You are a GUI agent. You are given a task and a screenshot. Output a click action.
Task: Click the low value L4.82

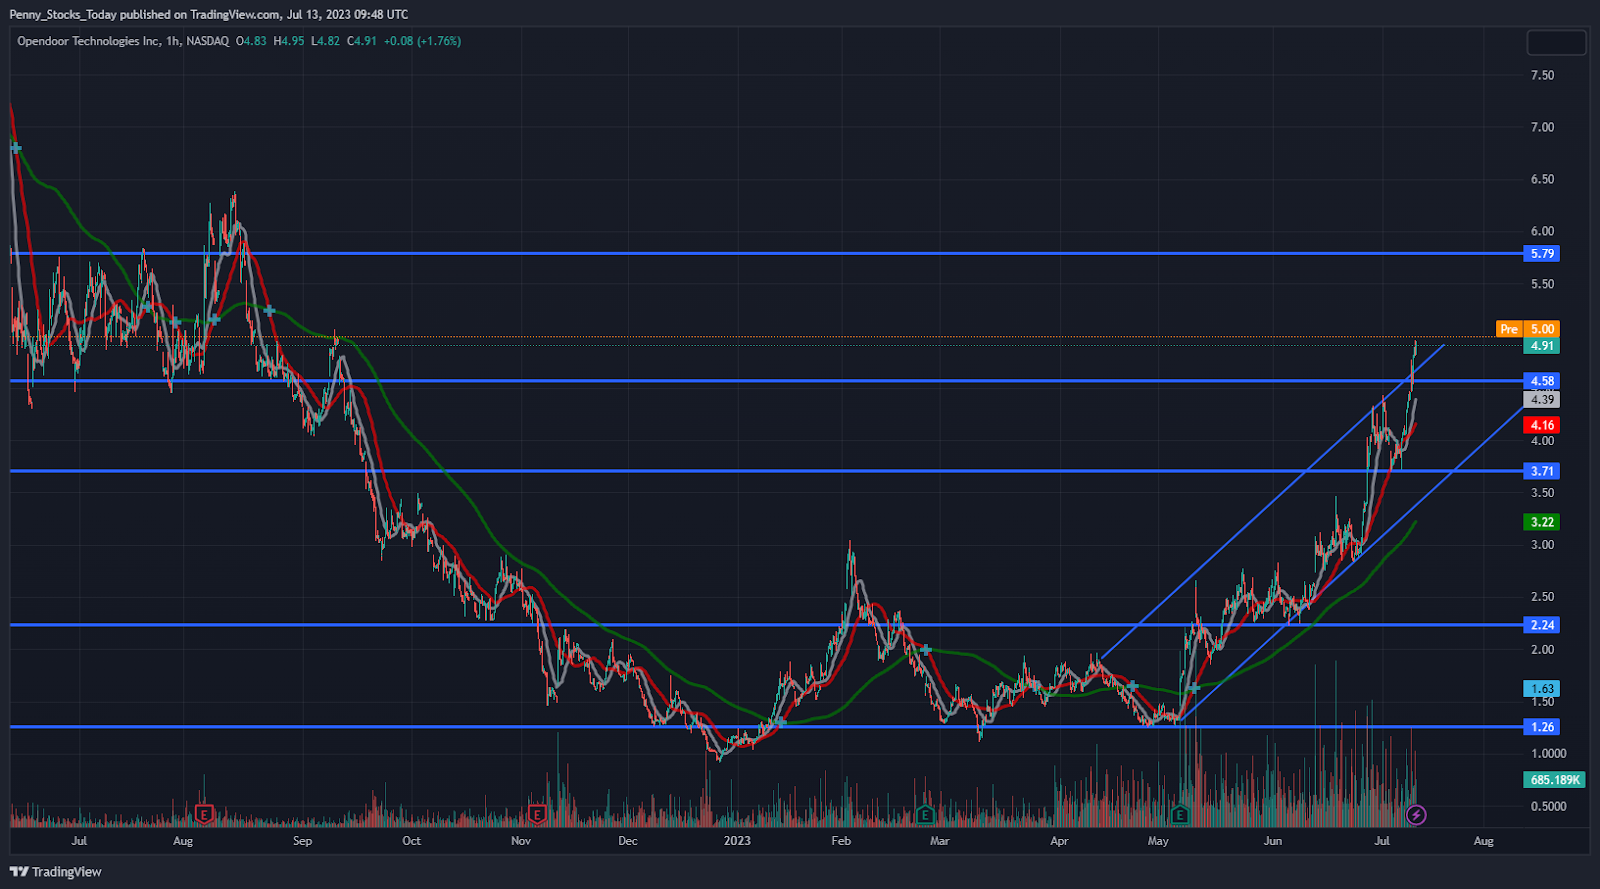(x=325, y=41)
